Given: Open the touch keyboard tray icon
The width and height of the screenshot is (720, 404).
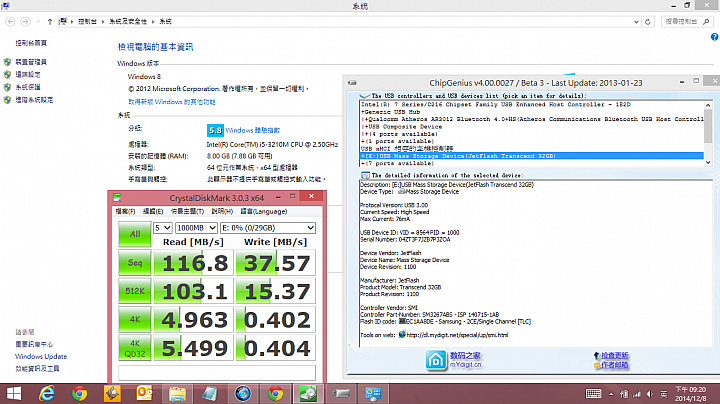Looking at the screenshot, I should click(x=593, y=394).
